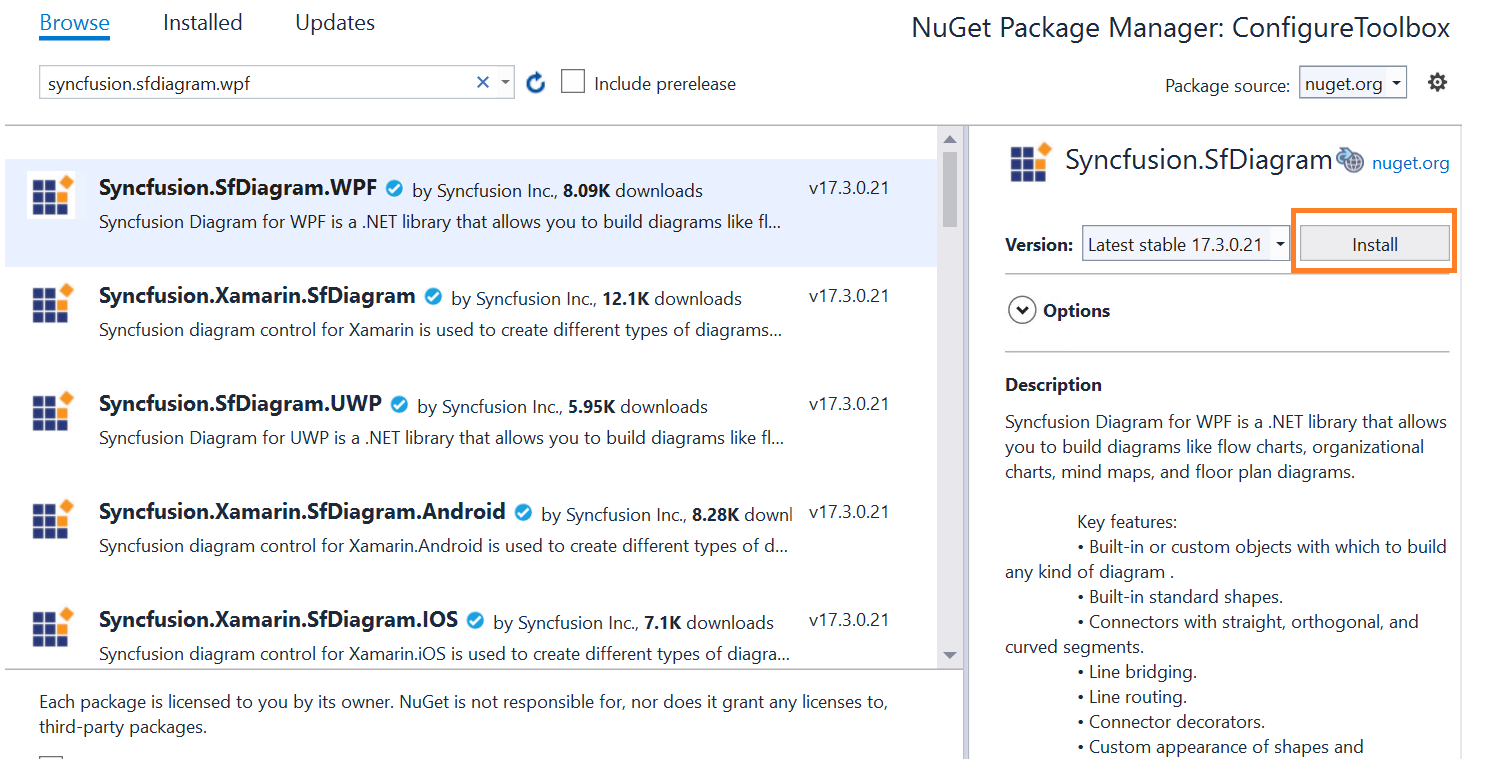Click the package icon in details pane
1489x759 pixels.
1030,162
